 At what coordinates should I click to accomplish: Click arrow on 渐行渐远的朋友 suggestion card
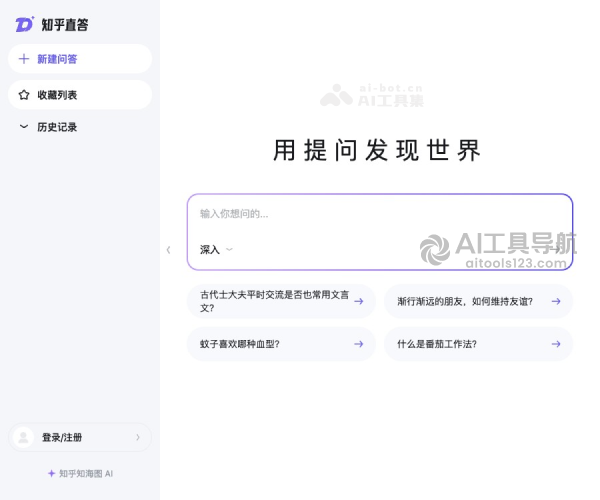coord(556,301)
